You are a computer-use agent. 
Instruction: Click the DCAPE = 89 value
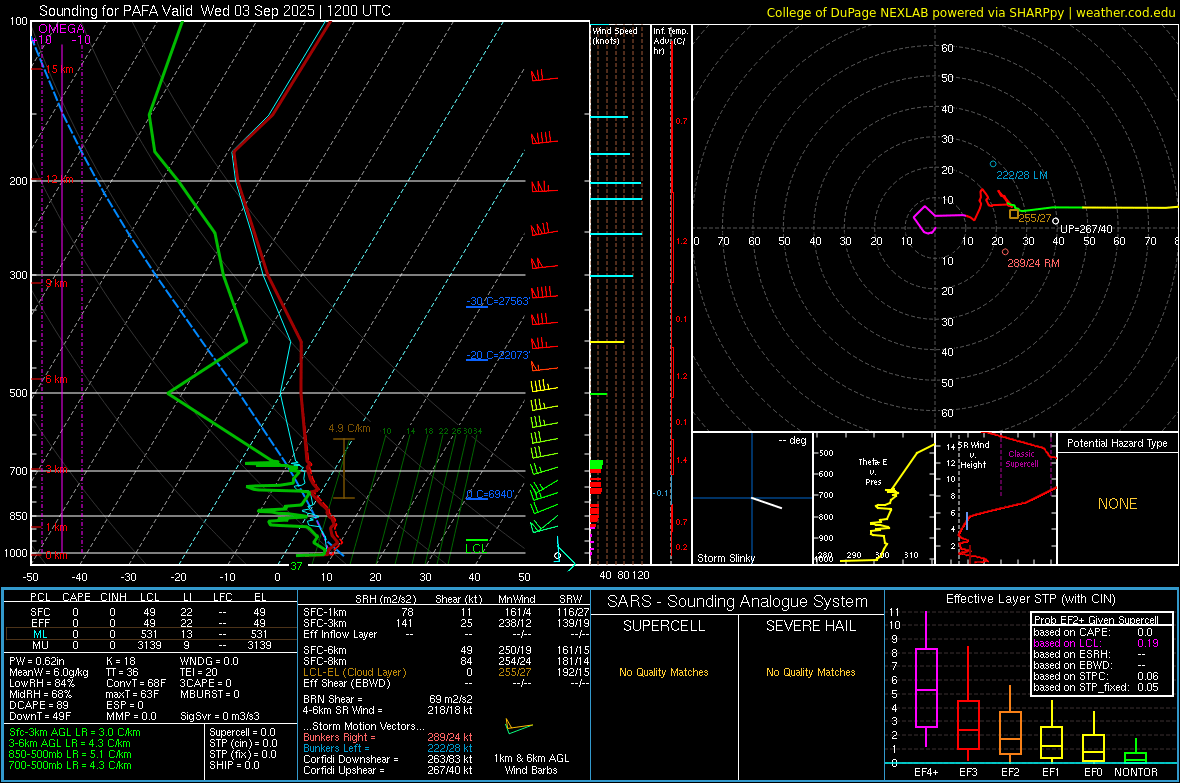click(39, 705)
